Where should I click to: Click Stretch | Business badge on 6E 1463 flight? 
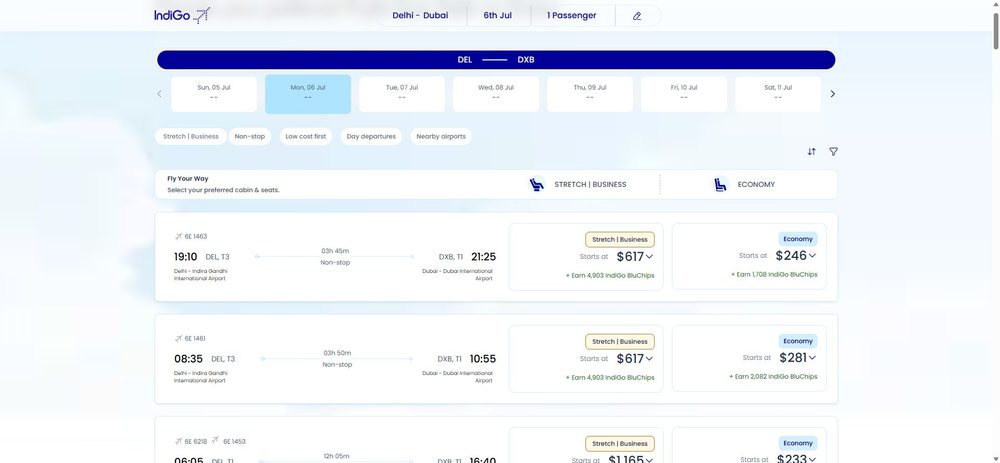click(620, 240)
